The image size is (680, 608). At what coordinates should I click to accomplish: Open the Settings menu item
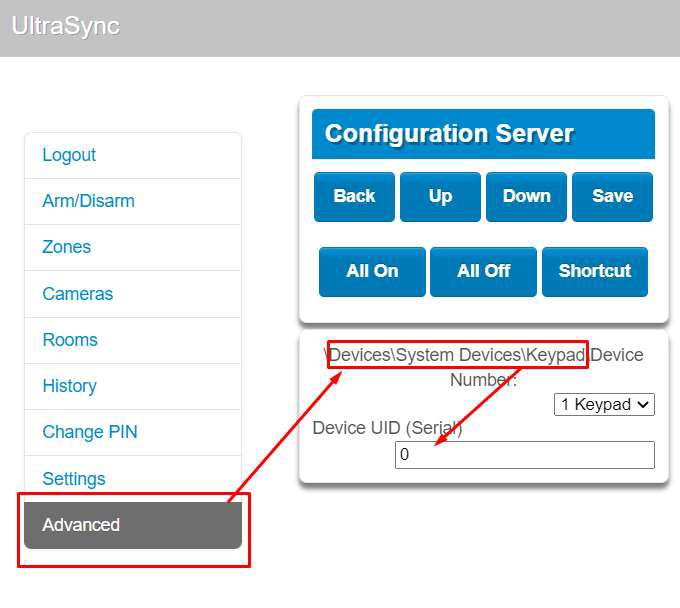pos(133,479)
